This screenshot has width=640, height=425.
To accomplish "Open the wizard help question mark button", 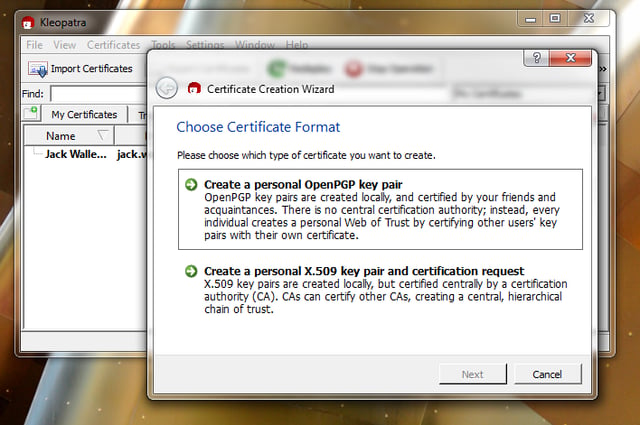I will tap(536, 58).
